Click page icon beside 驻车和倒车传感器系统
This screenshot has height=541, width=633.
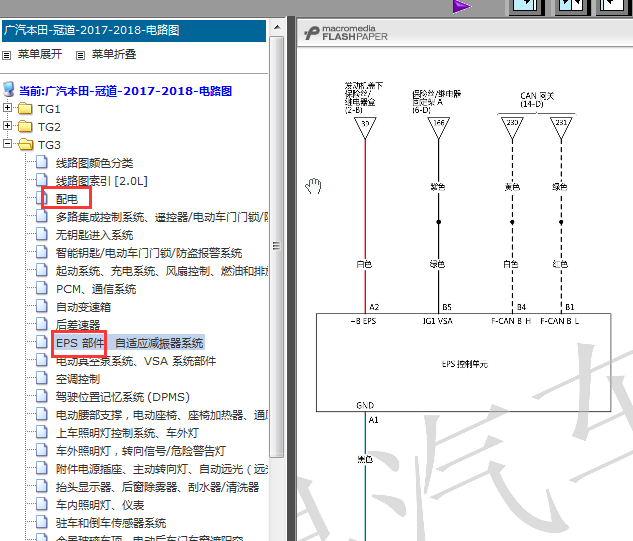point(42,521)
